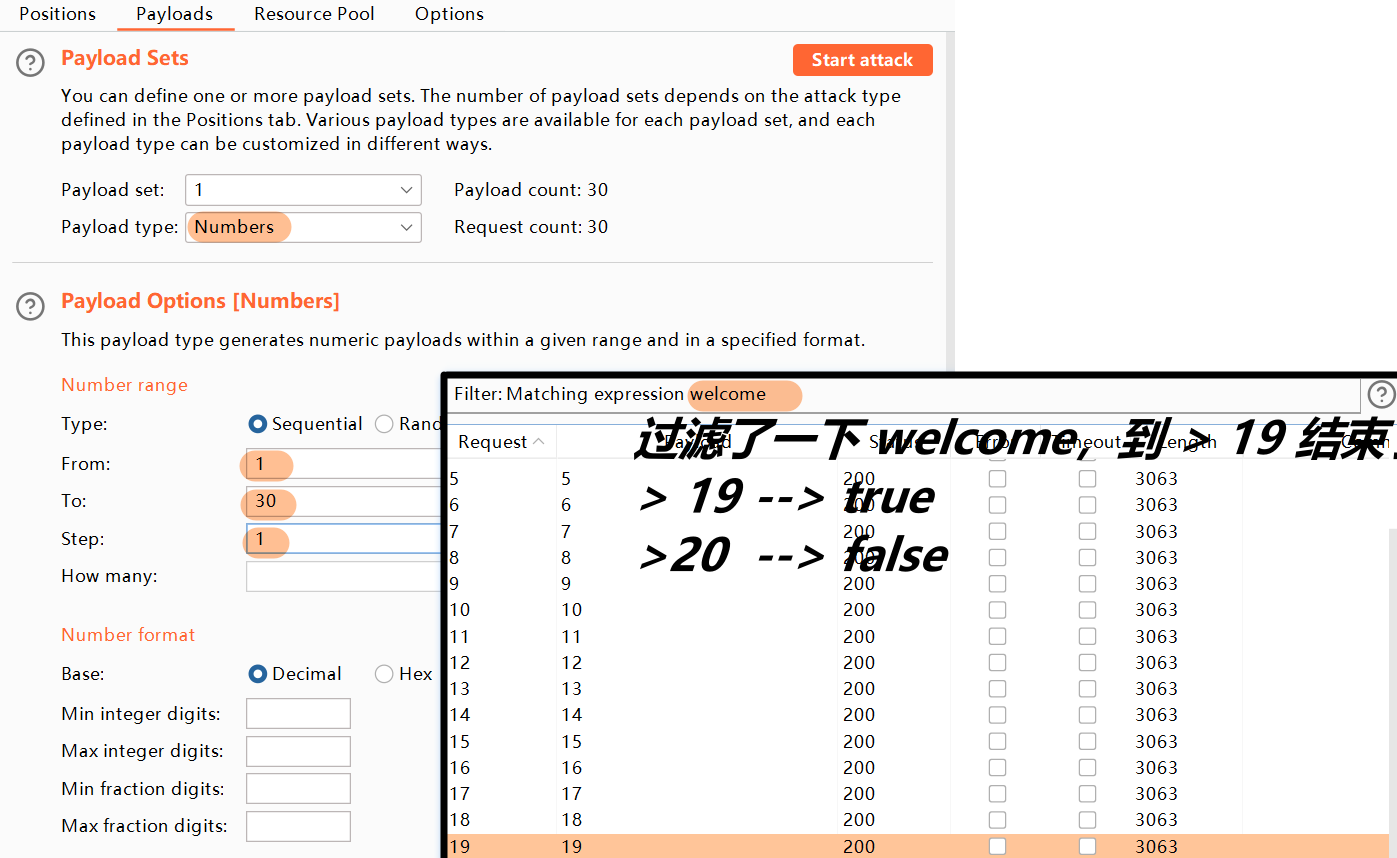Click the Request column sort arrow

coord(539,442)
